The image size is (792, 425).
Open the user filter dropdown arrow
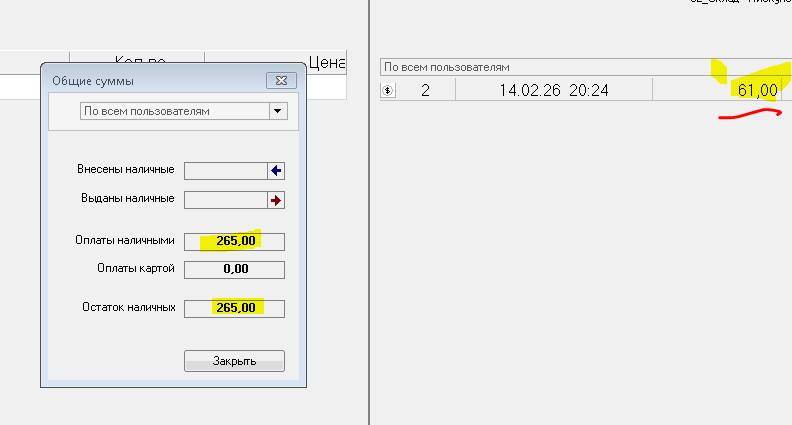coord(277,112)
